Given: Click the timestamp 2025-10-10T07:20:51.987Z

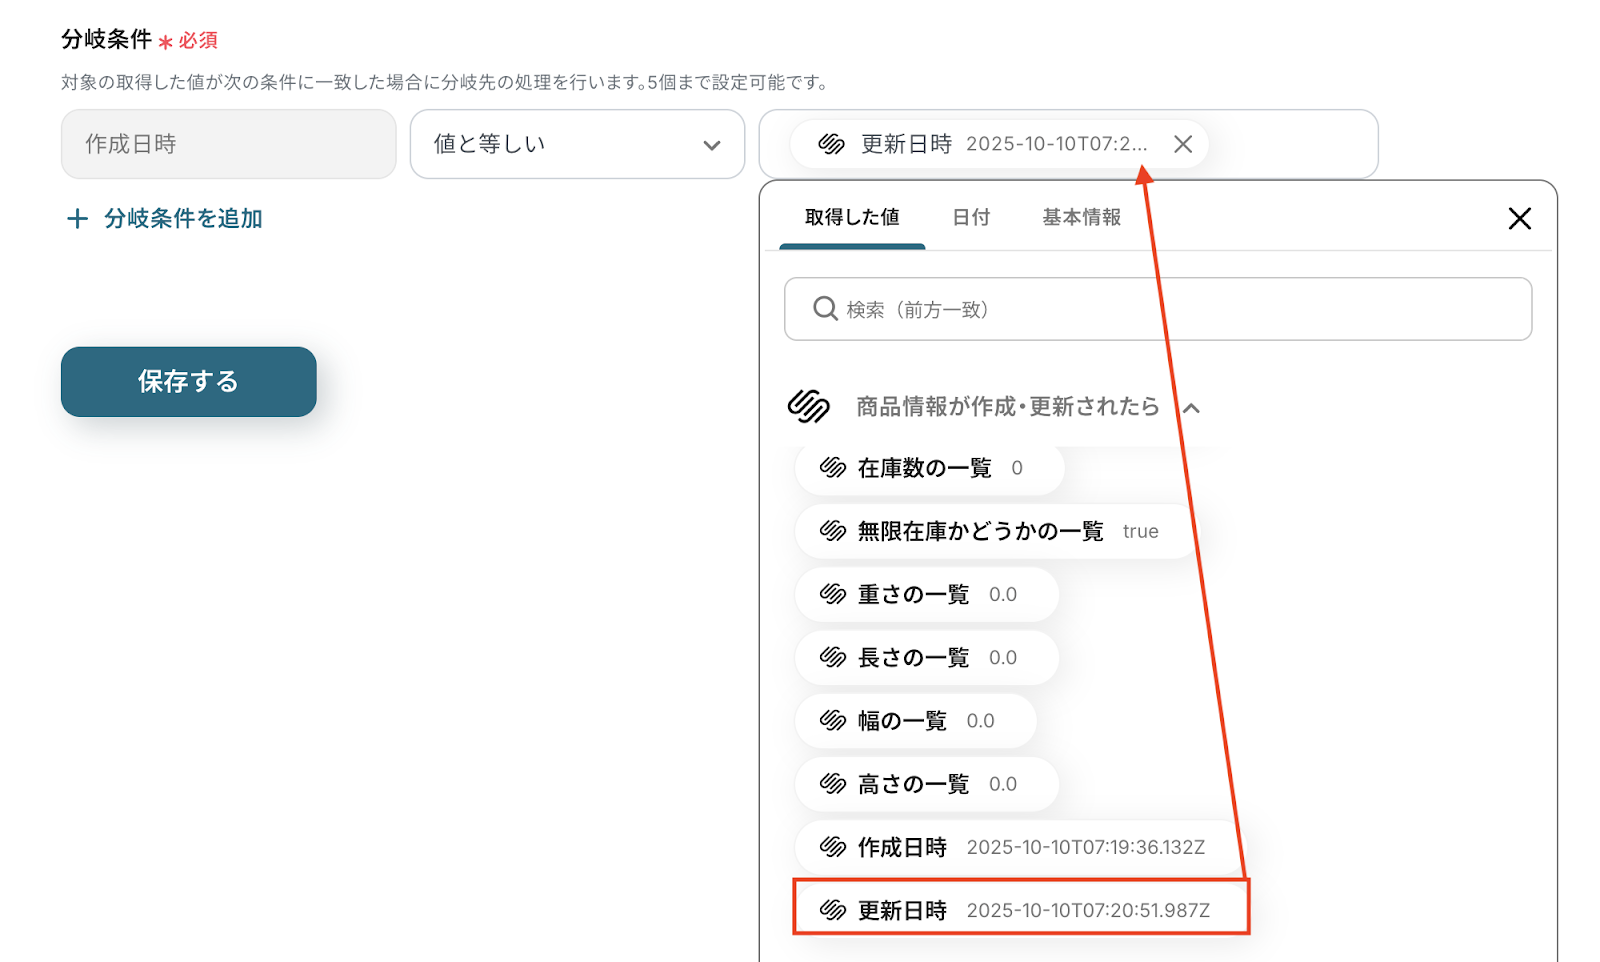Looking at the screenshot, I should (1088, 910).
